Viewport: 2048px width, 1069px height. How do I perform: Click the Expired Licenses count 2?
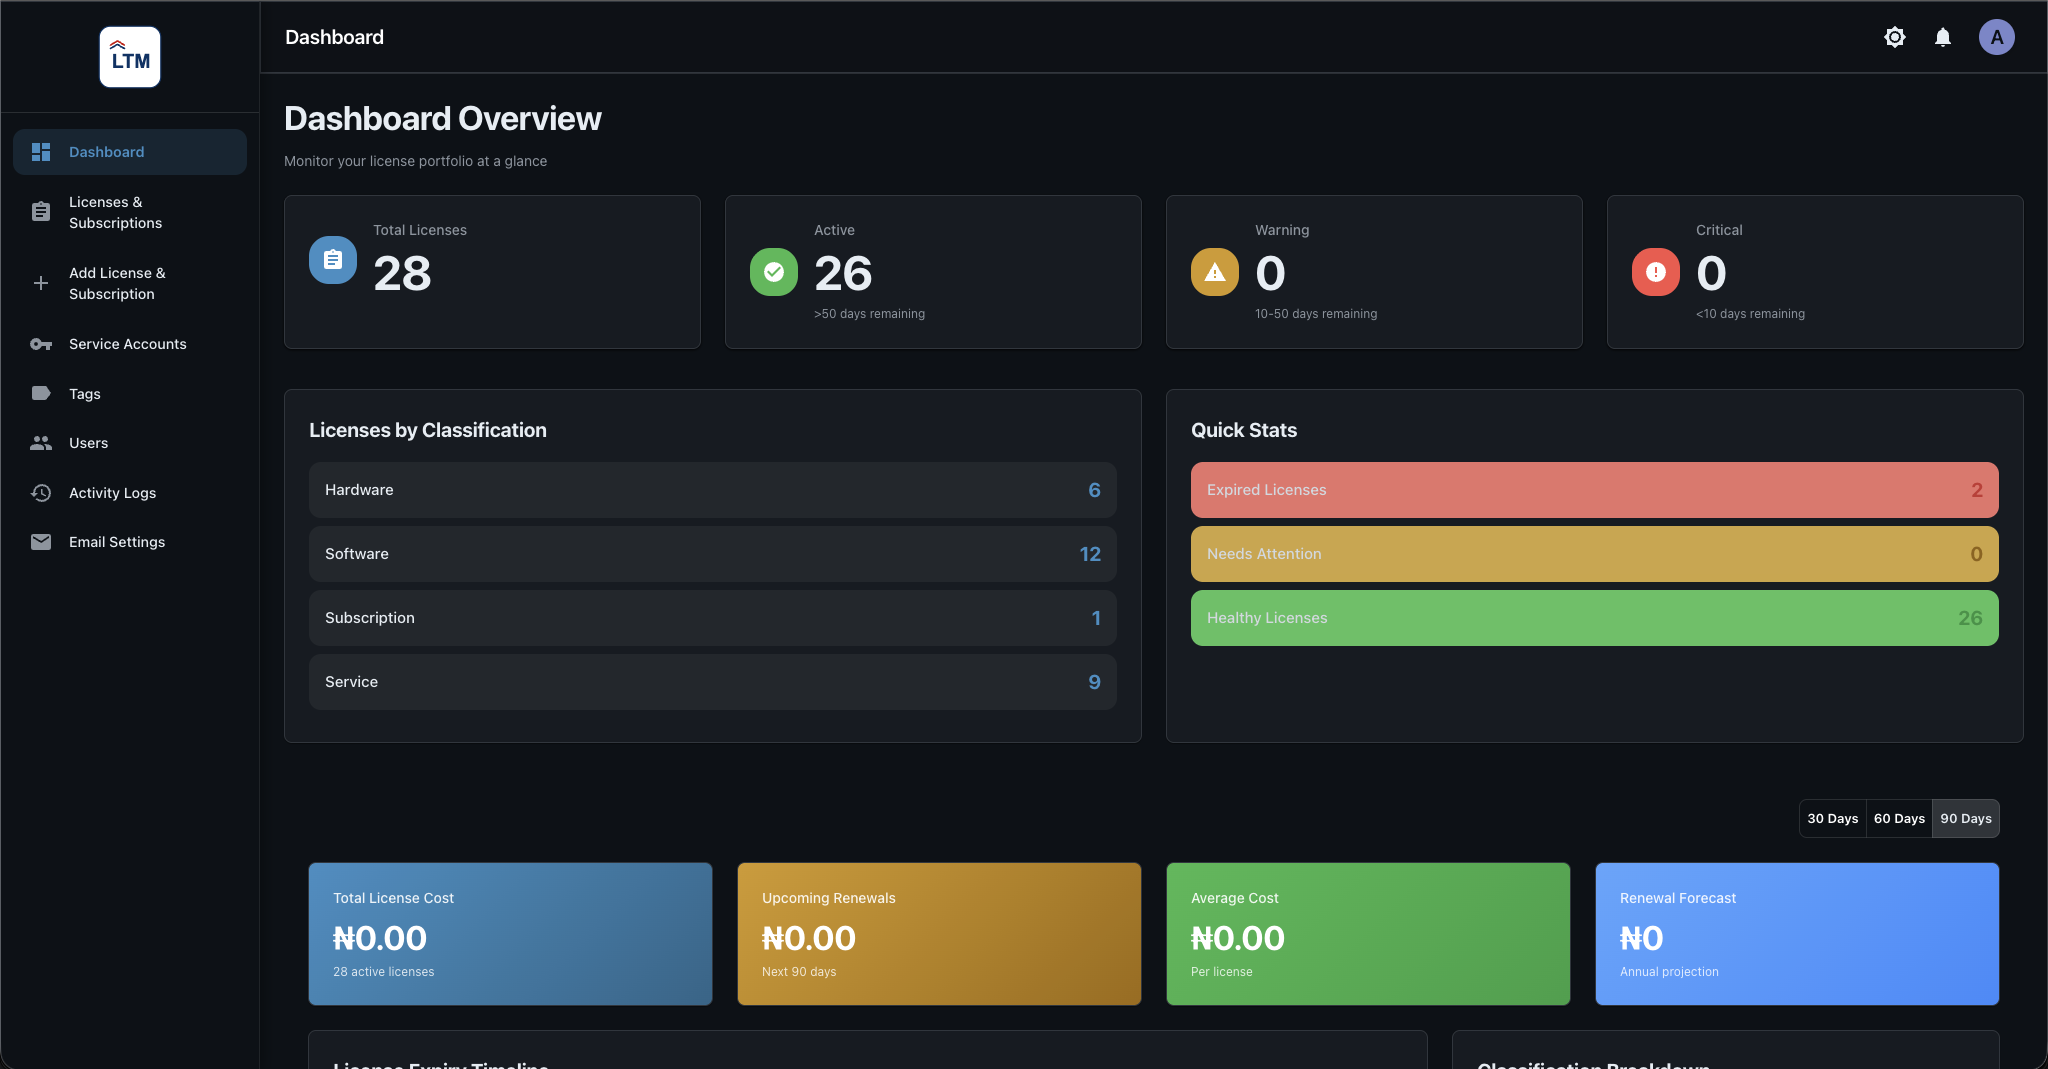[1976, 490]
